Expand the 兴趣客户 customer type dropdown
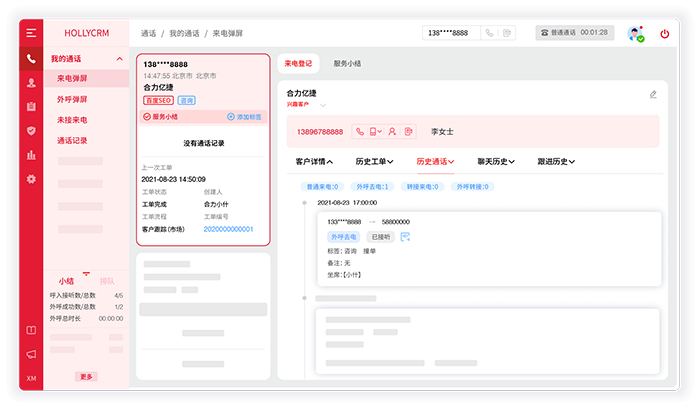 [x=323, y=105]
